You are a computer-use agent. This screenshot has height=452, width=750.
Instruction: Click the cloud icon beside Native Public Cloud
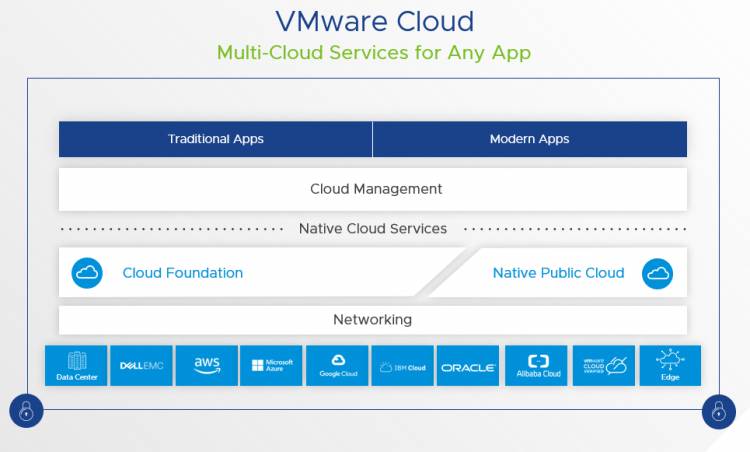pyautogui.click(x=658, y=273)
